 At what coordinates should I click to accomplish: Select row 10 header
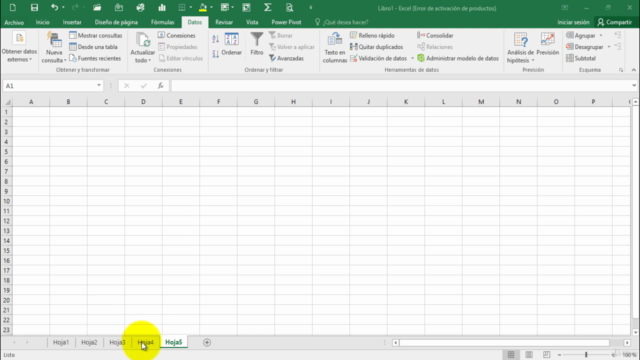coord(6,201)
